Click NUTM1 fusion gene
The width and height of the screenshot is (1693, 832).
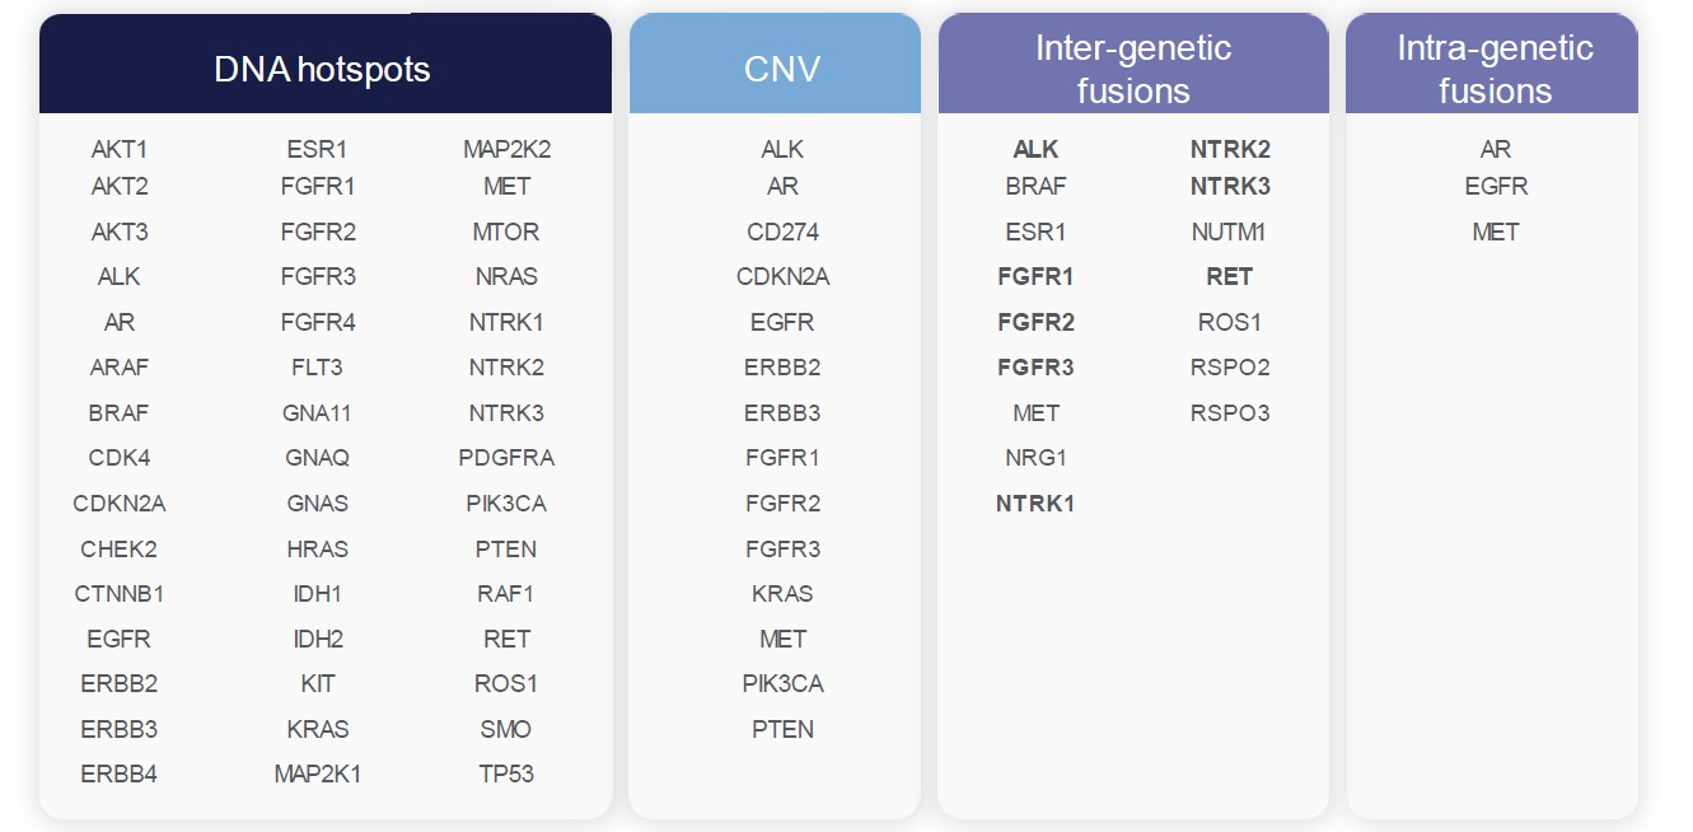point(1229,232)
